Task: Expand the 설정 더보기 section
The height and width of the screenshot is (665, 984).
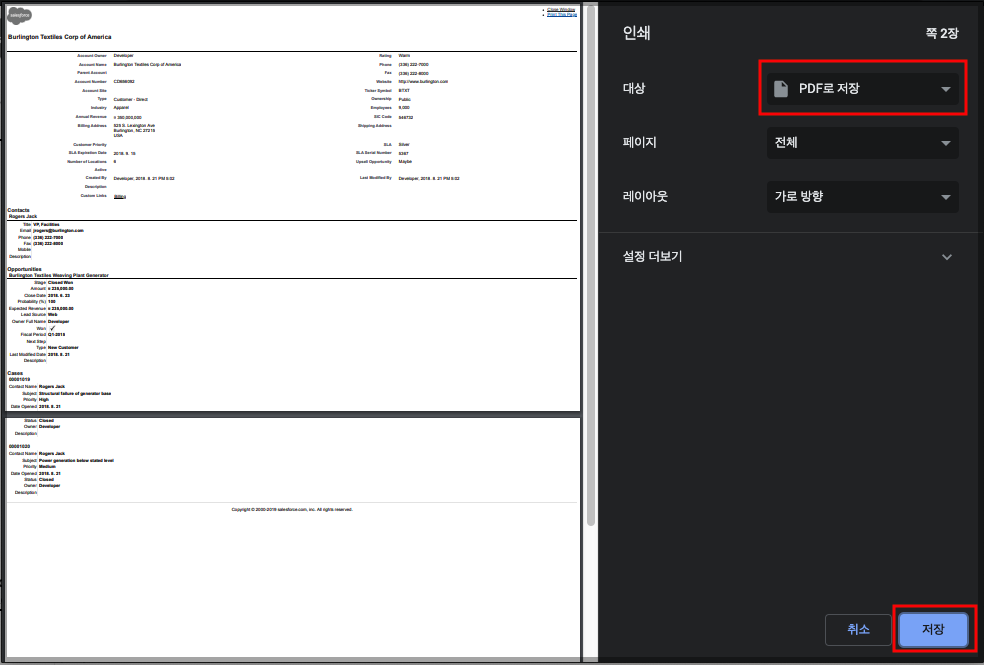Action: [x=790, y=257]
